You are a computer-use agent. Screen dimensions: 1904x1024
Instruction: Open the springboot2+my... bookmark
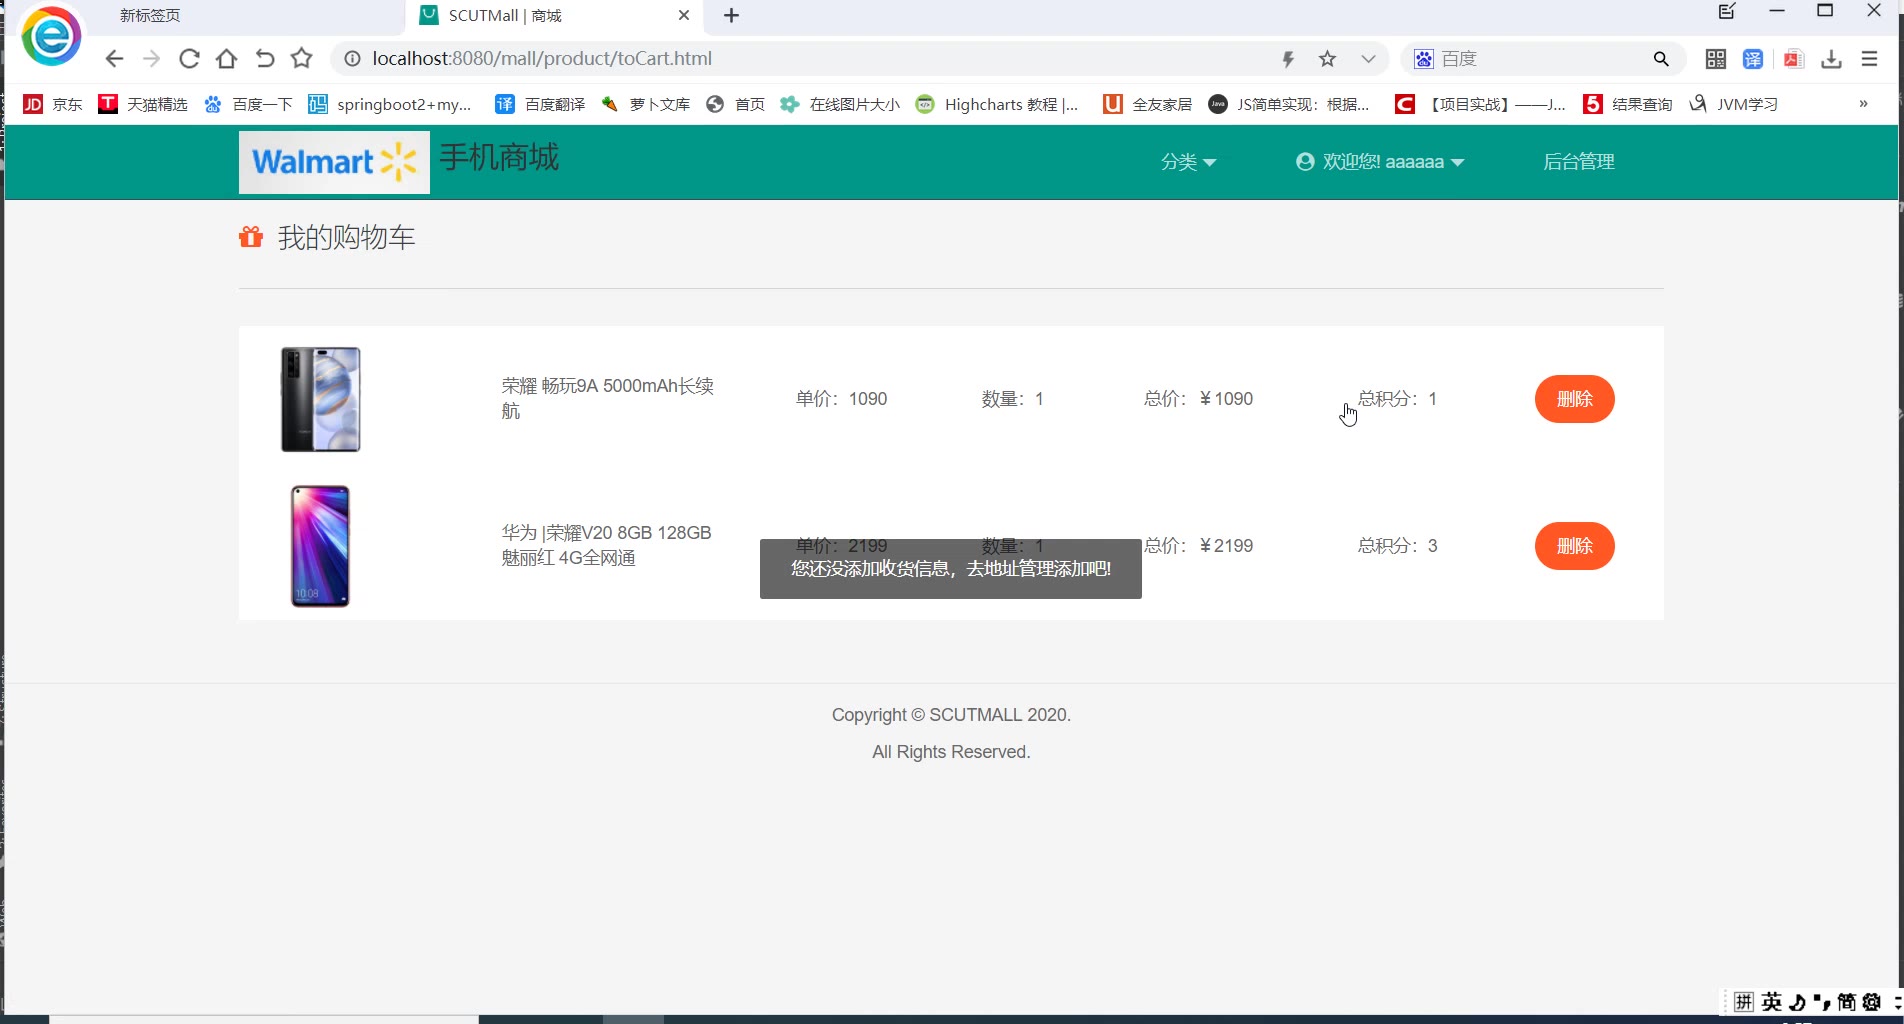[x=389, y=104]
